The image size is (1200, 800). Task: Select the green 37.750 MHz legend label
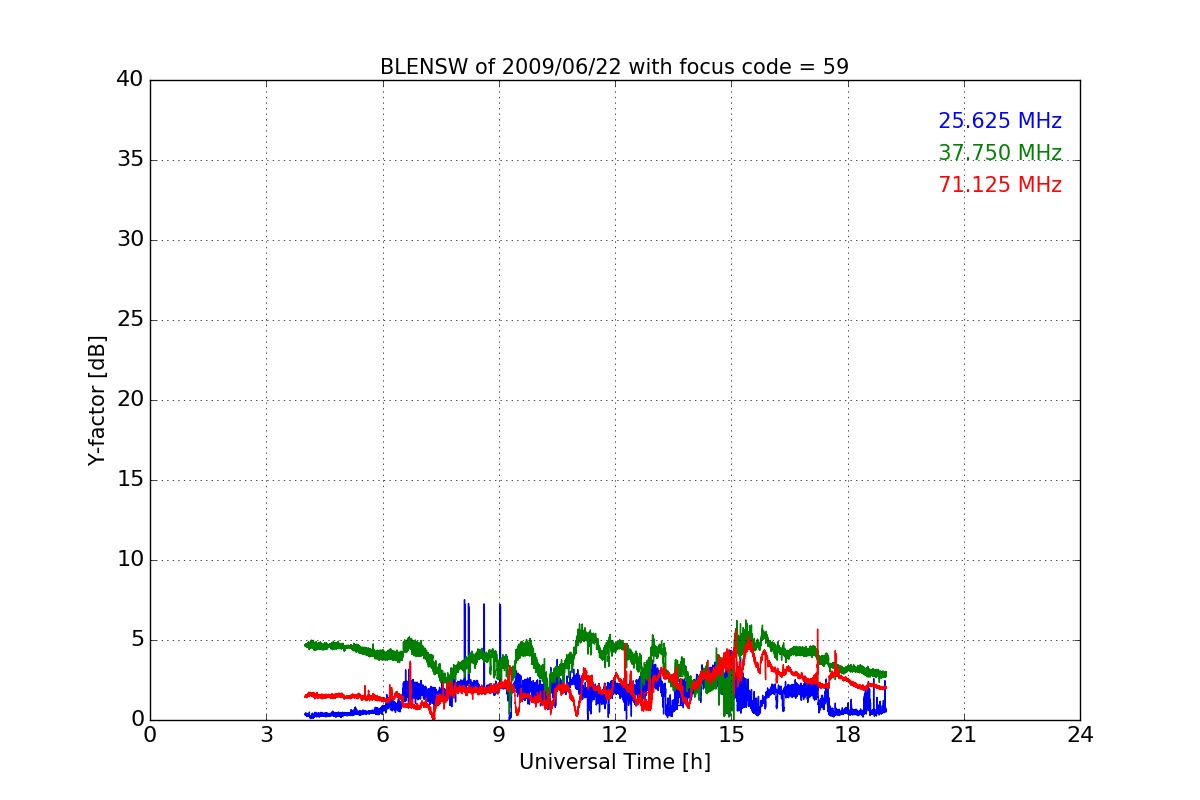pos(1000,153)
